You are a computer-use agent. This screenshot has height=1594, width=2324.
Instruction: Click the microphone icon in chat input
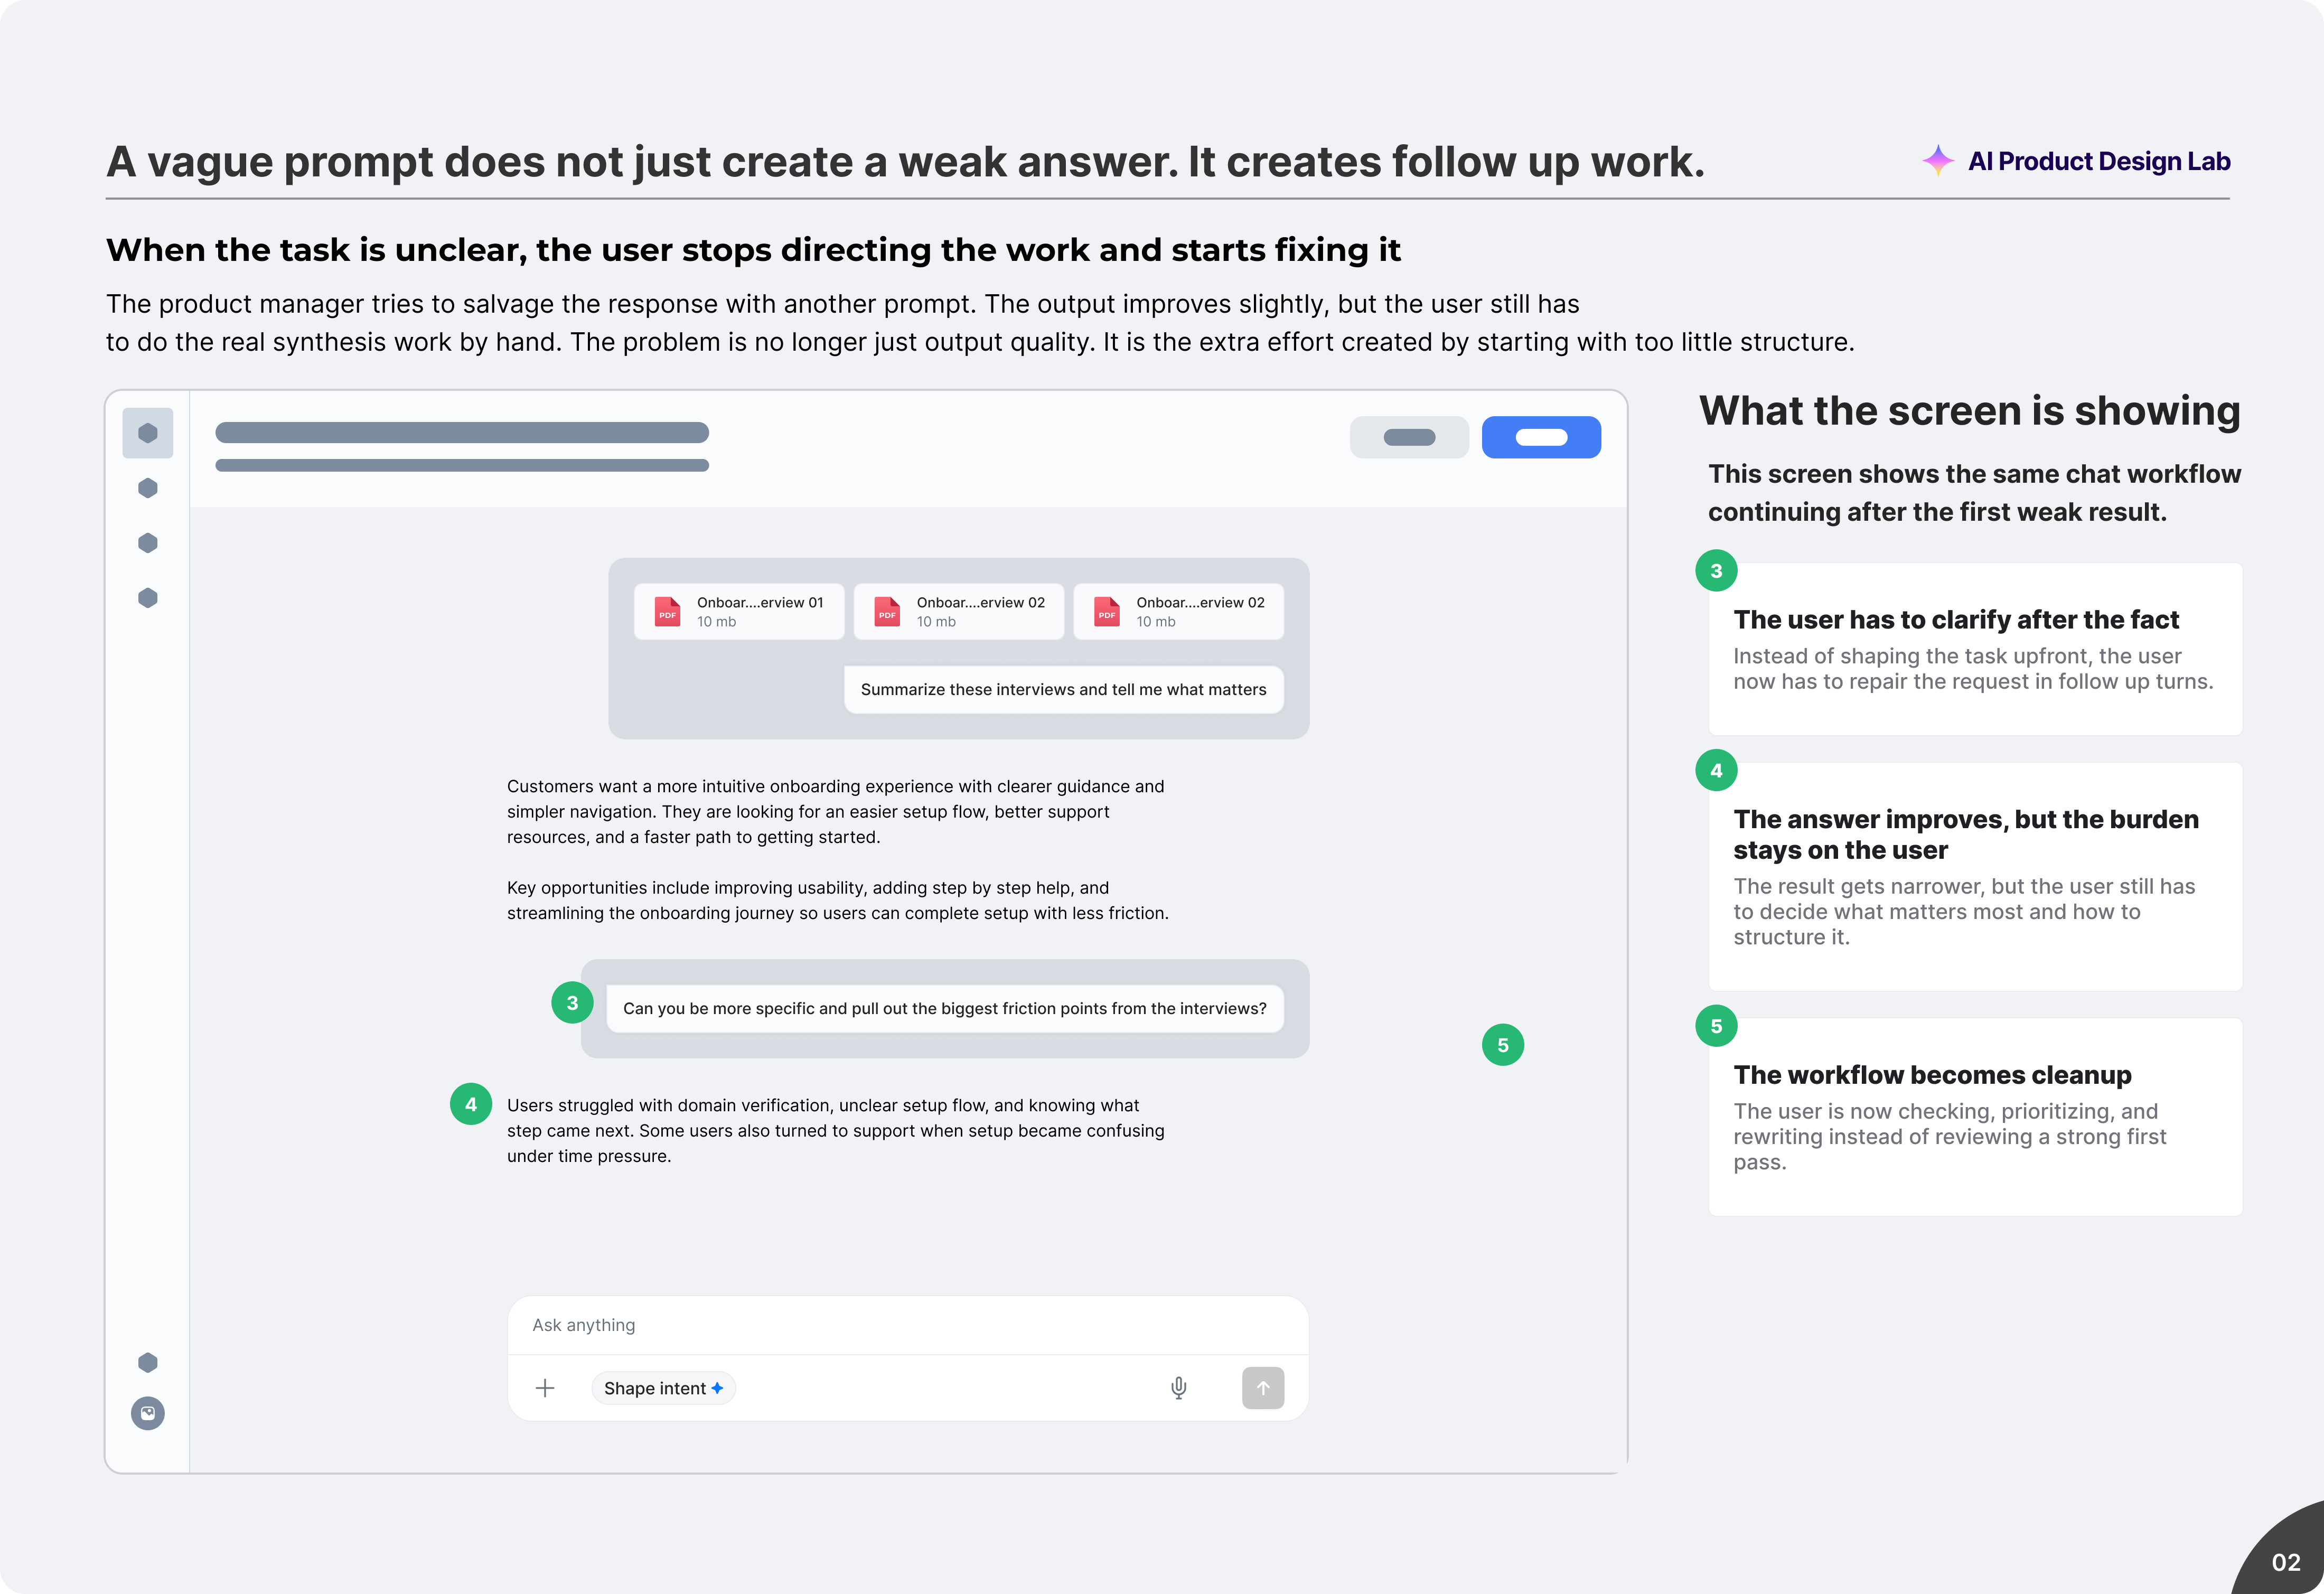(x=1179, y=1388)
